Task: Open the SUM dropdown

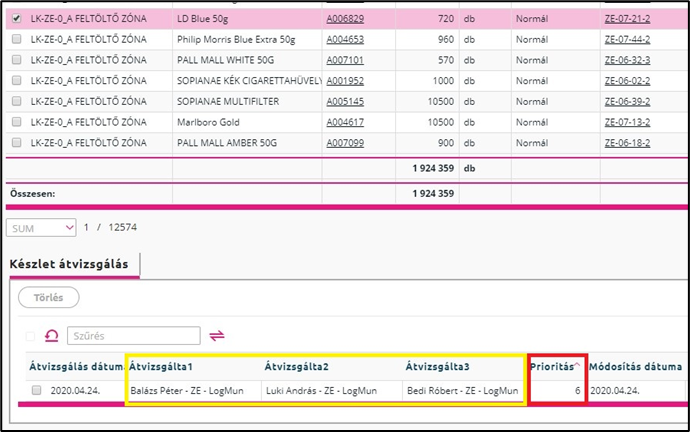Action: click(x=41, y=228)
